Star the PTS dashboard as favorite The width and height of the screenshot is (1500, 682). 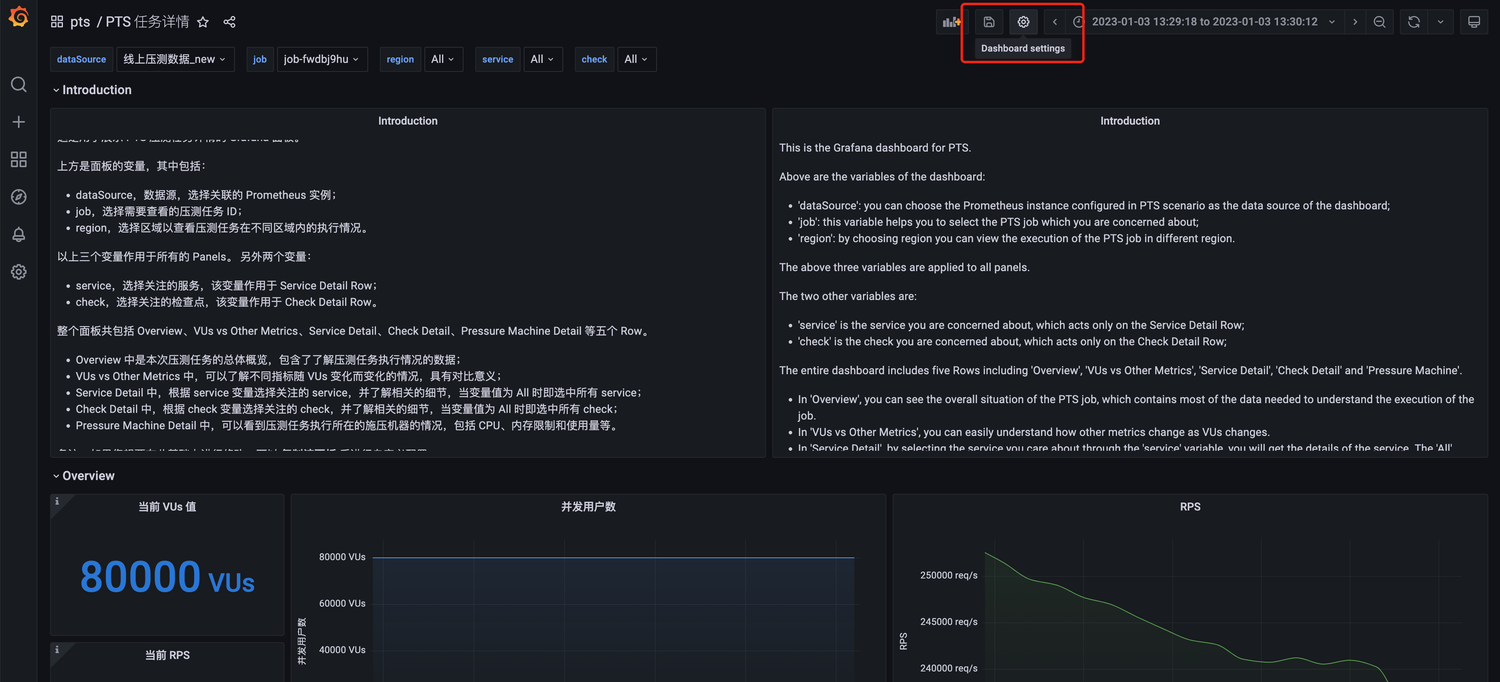click(203, 22)
